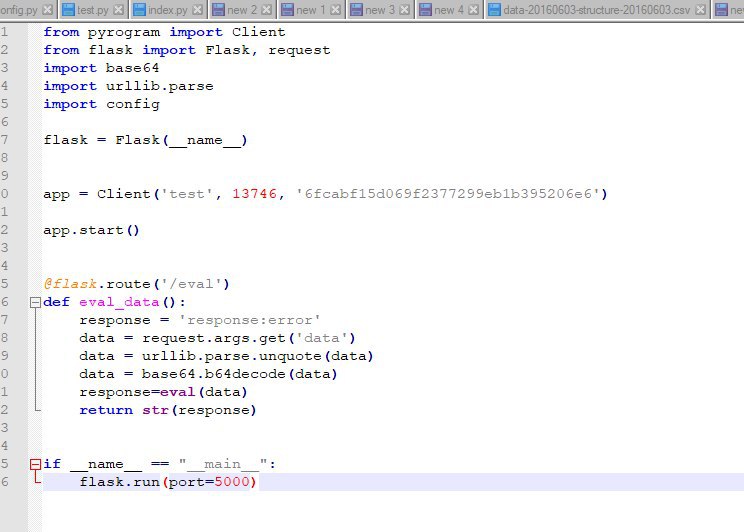Open the new 1 tab
744x532 pixels.
point(310,9)
